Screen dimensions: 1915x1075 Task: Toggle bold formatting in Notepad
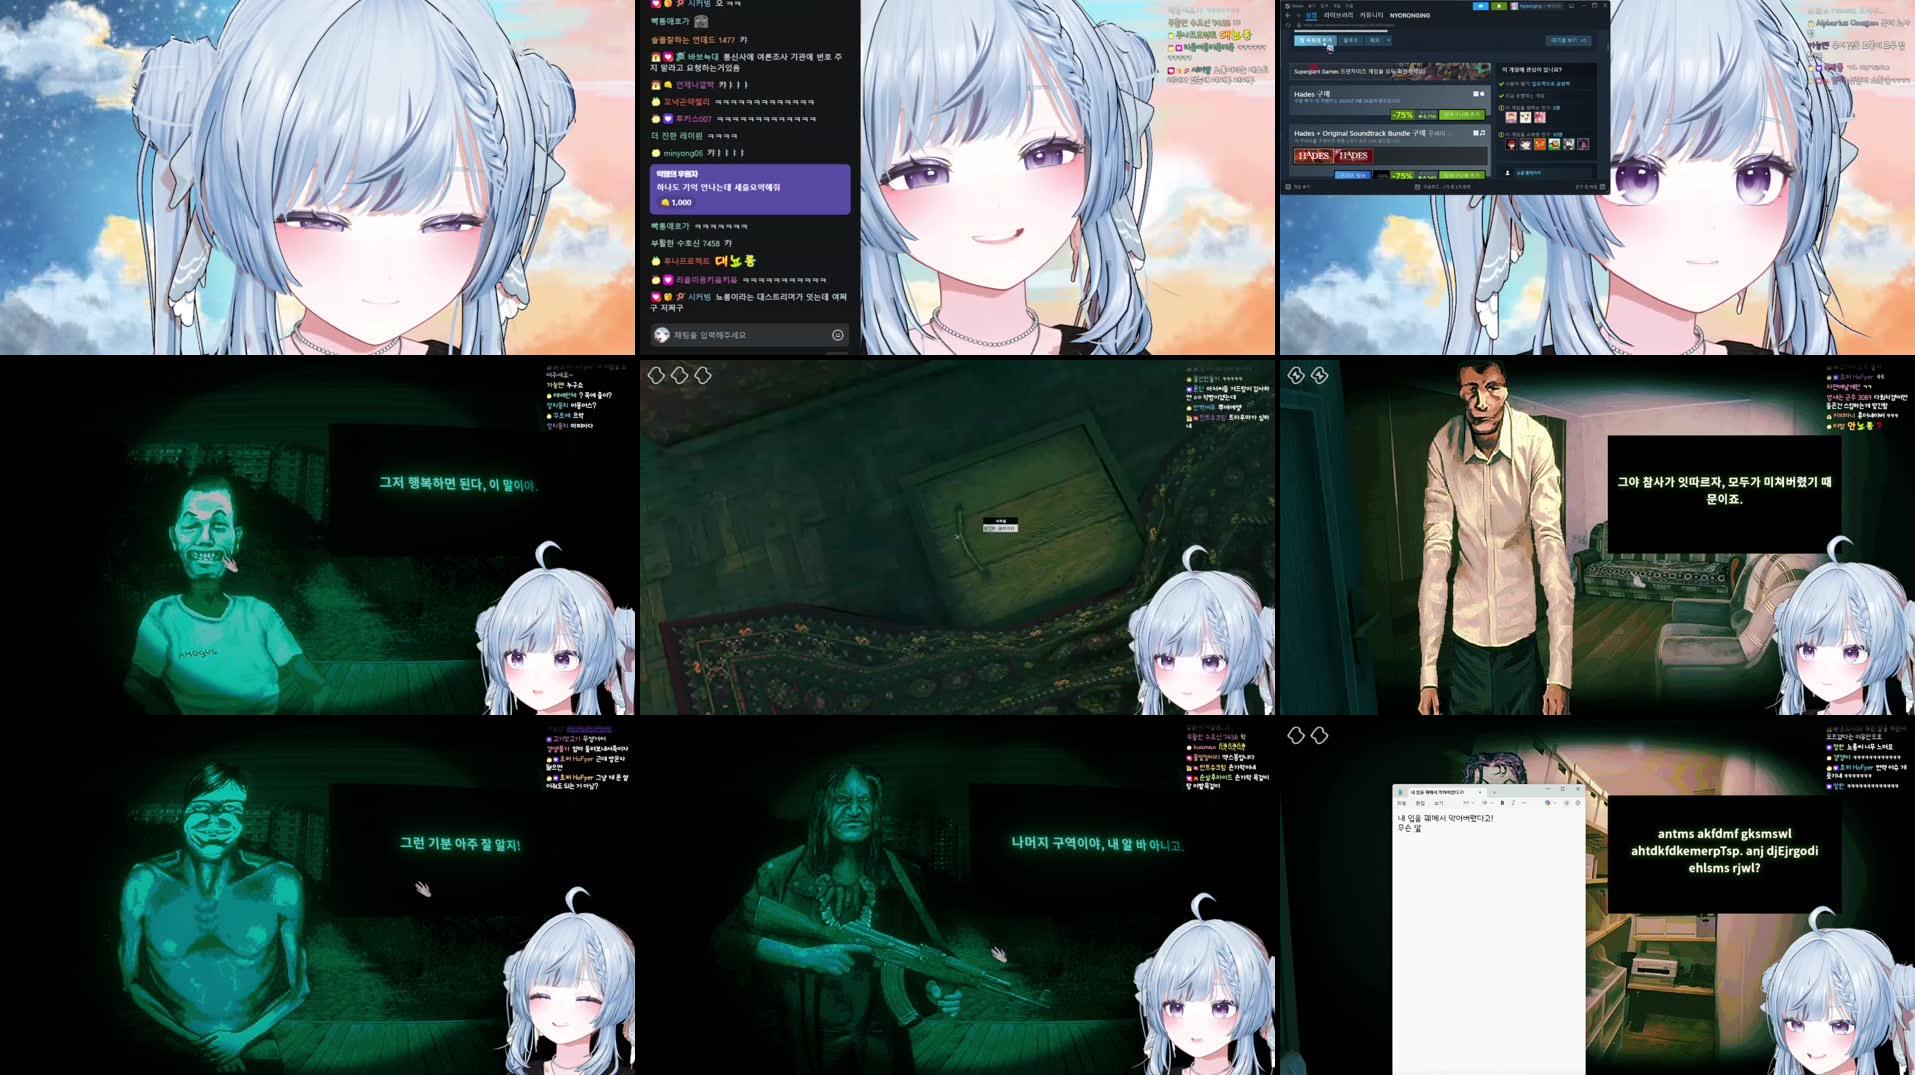[1502, 803]
